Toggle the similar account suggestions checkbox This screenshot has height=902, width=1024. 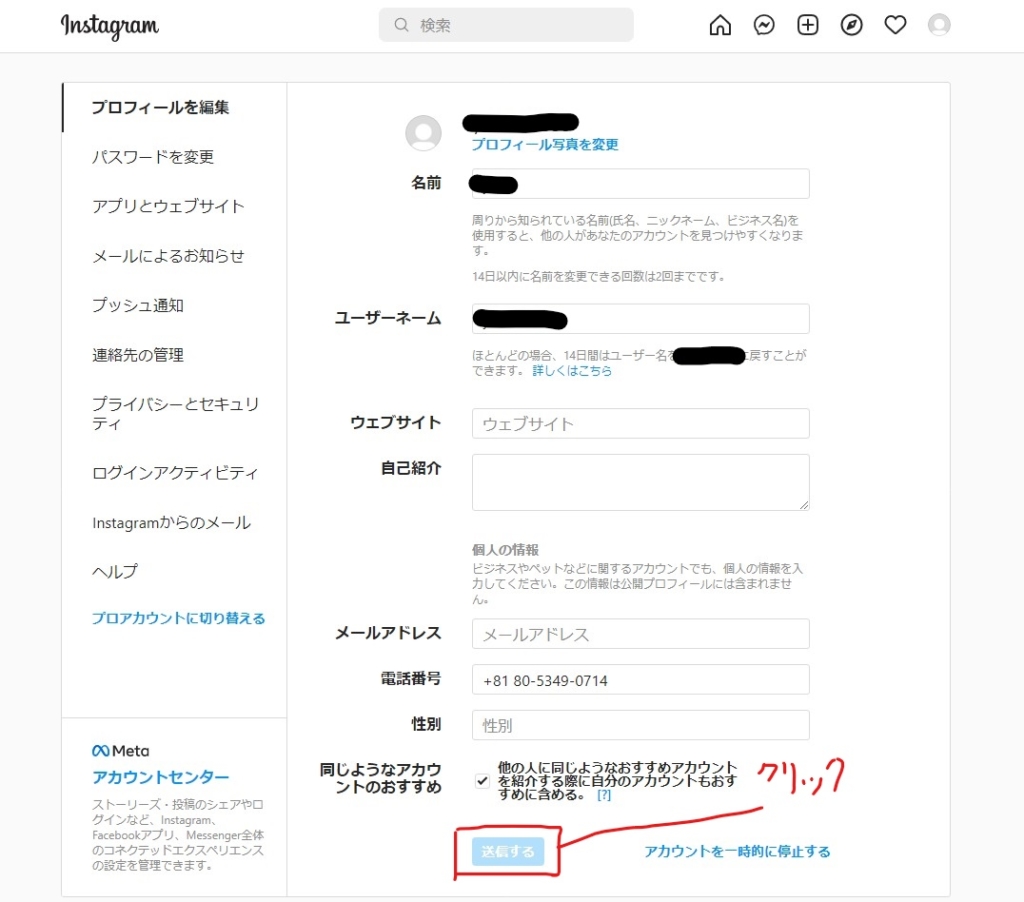tap(483, 781)
